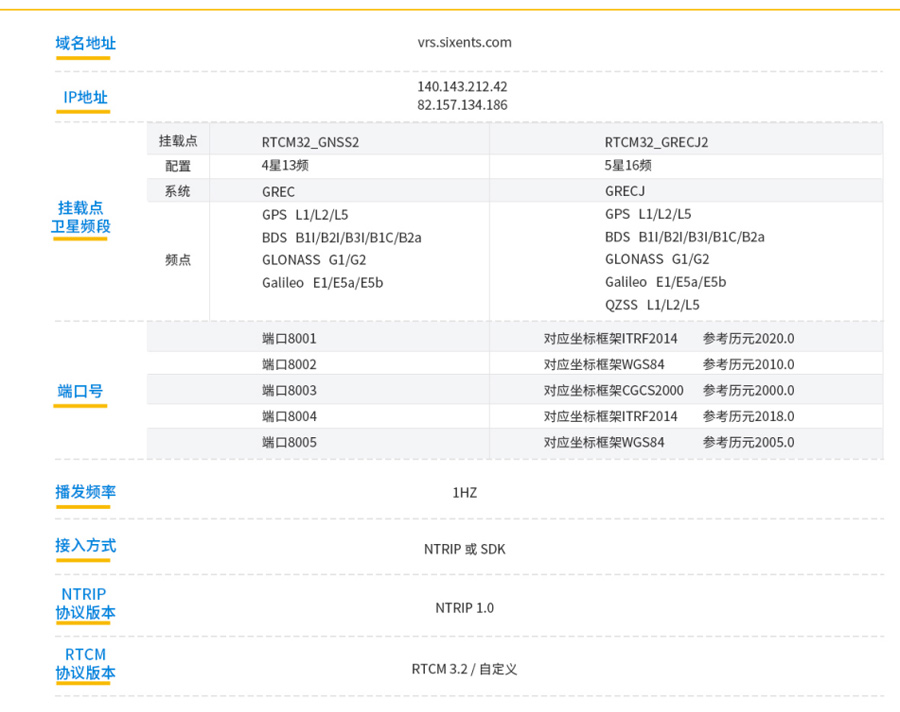Click the 端口8002 row

(x=289, y=365)
